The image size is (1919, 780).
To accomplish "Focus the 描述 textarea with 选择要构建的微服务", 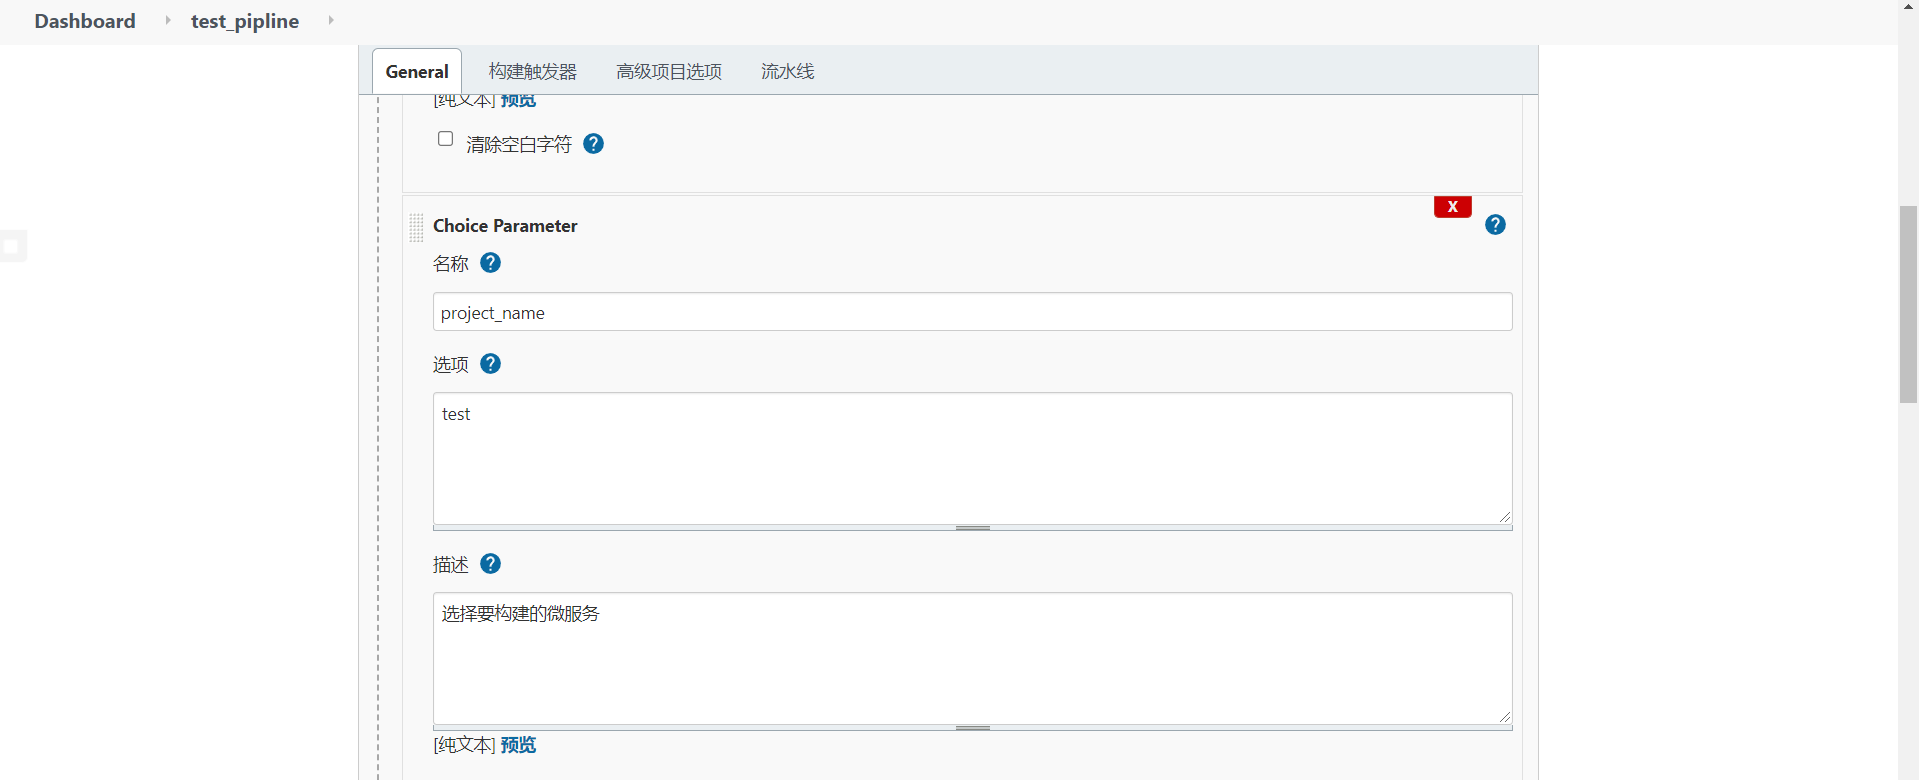I will (972, 658).
